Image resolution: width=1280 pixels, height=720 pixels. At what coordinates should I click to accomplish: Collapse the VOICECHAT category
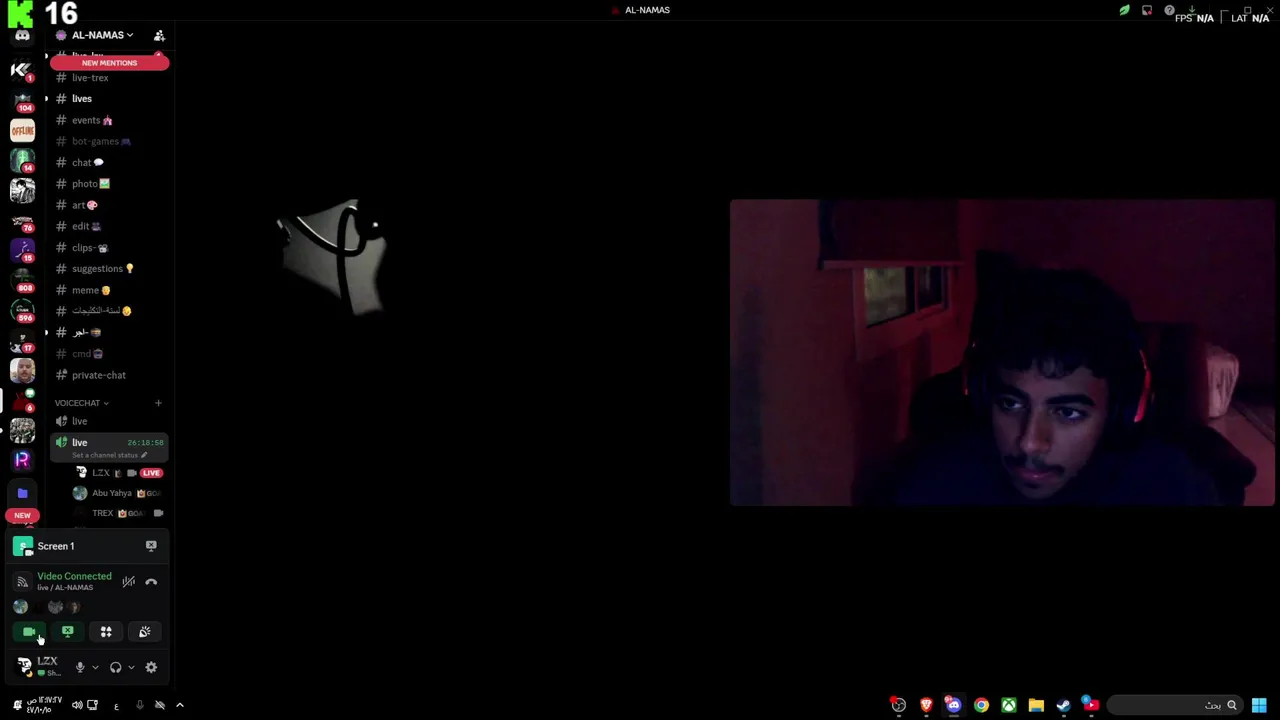[x=81, y=403]
